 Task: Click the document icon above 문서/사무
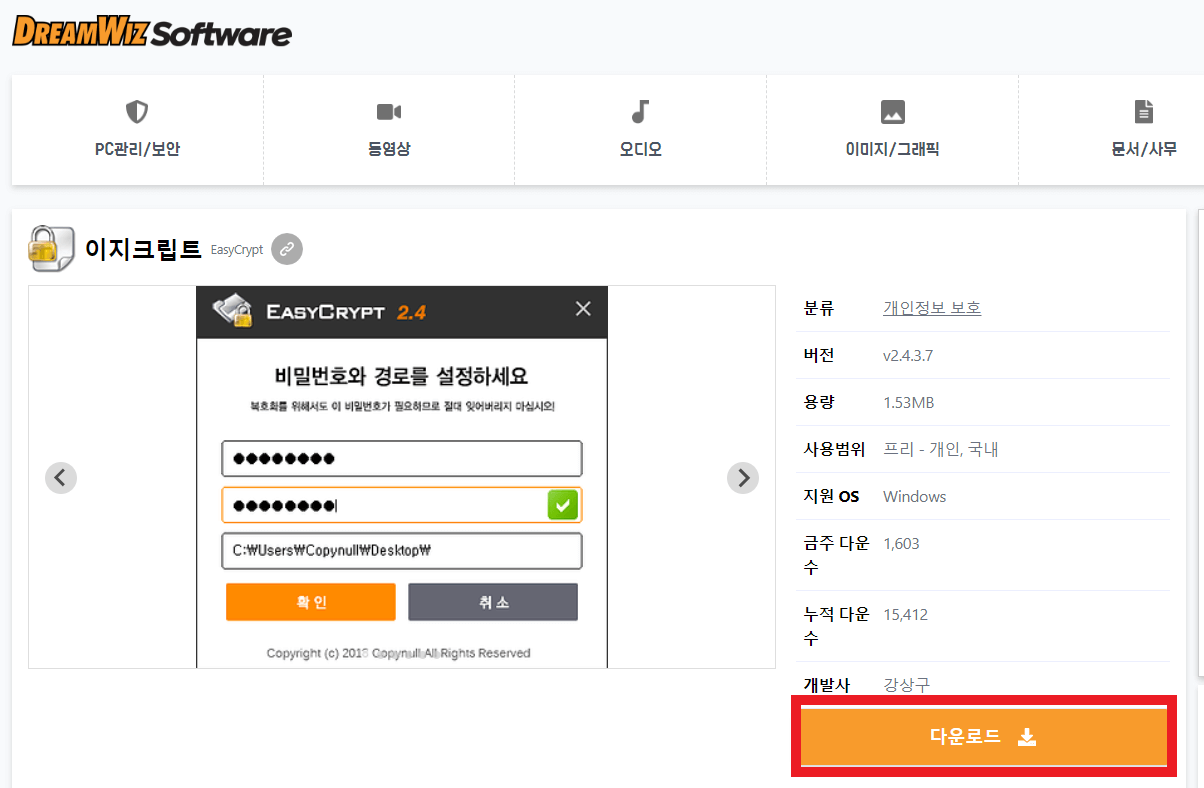coord(1143,112)
